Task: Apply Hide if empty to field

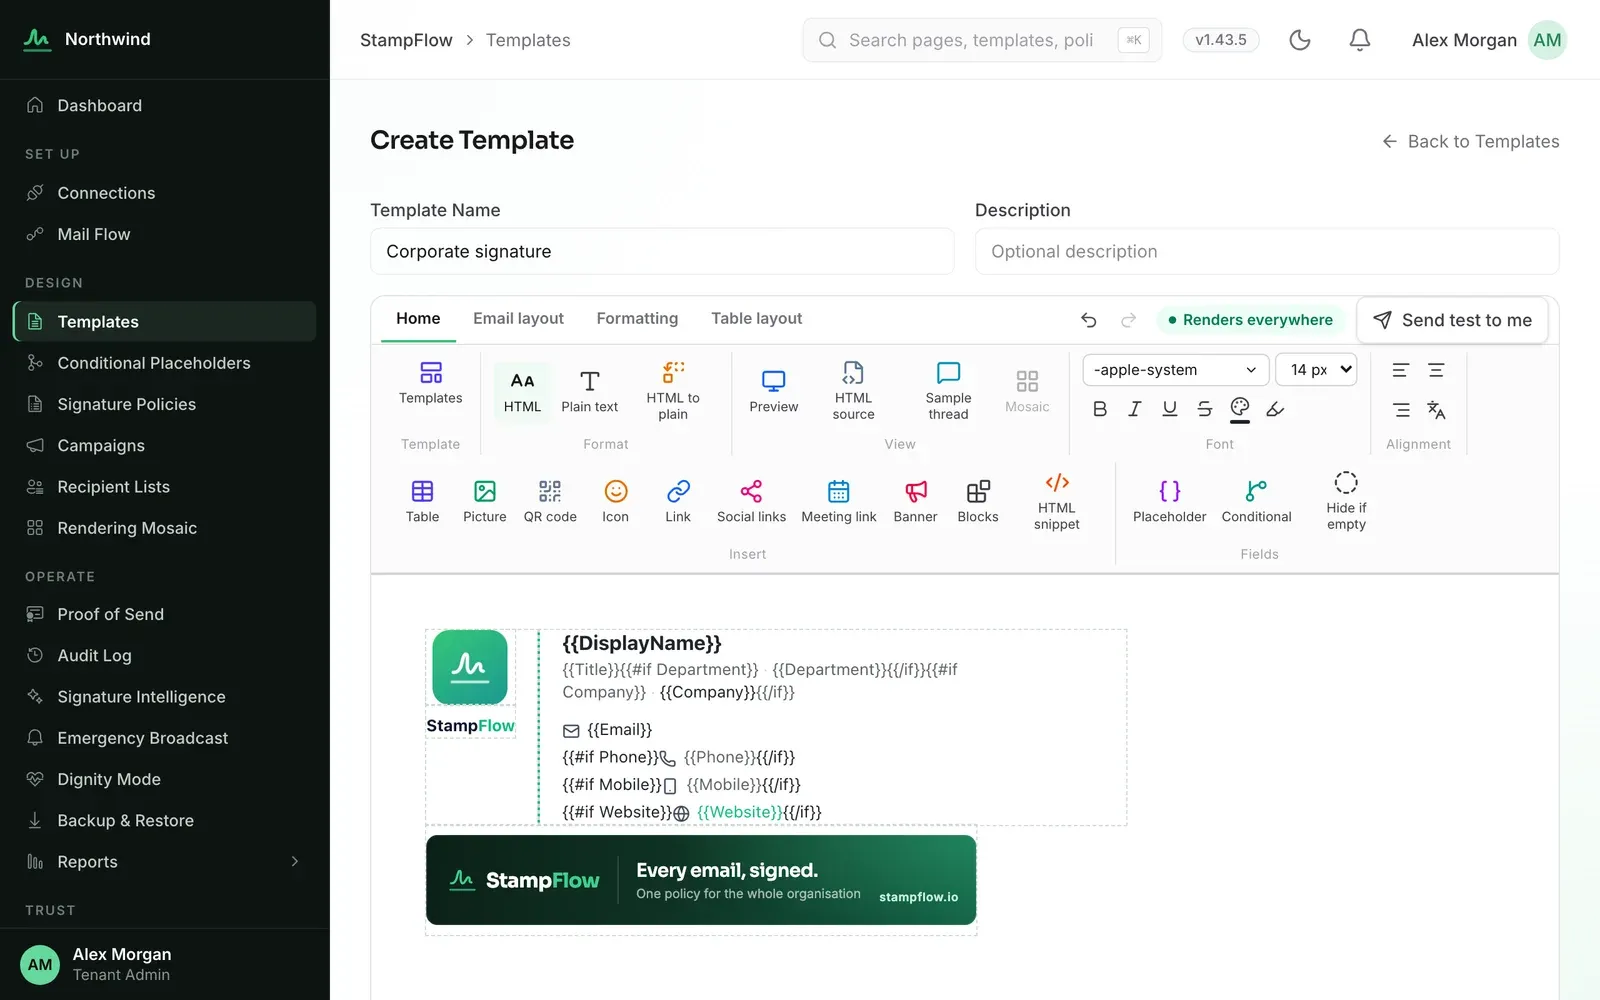Action: coord(1346,501)
